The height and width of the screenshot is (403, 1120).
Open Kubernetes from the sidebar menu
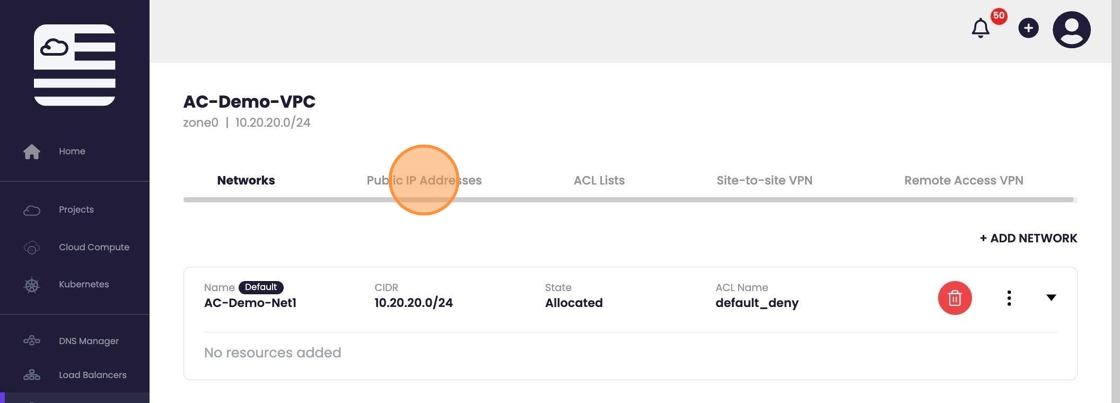coord(84,285)
